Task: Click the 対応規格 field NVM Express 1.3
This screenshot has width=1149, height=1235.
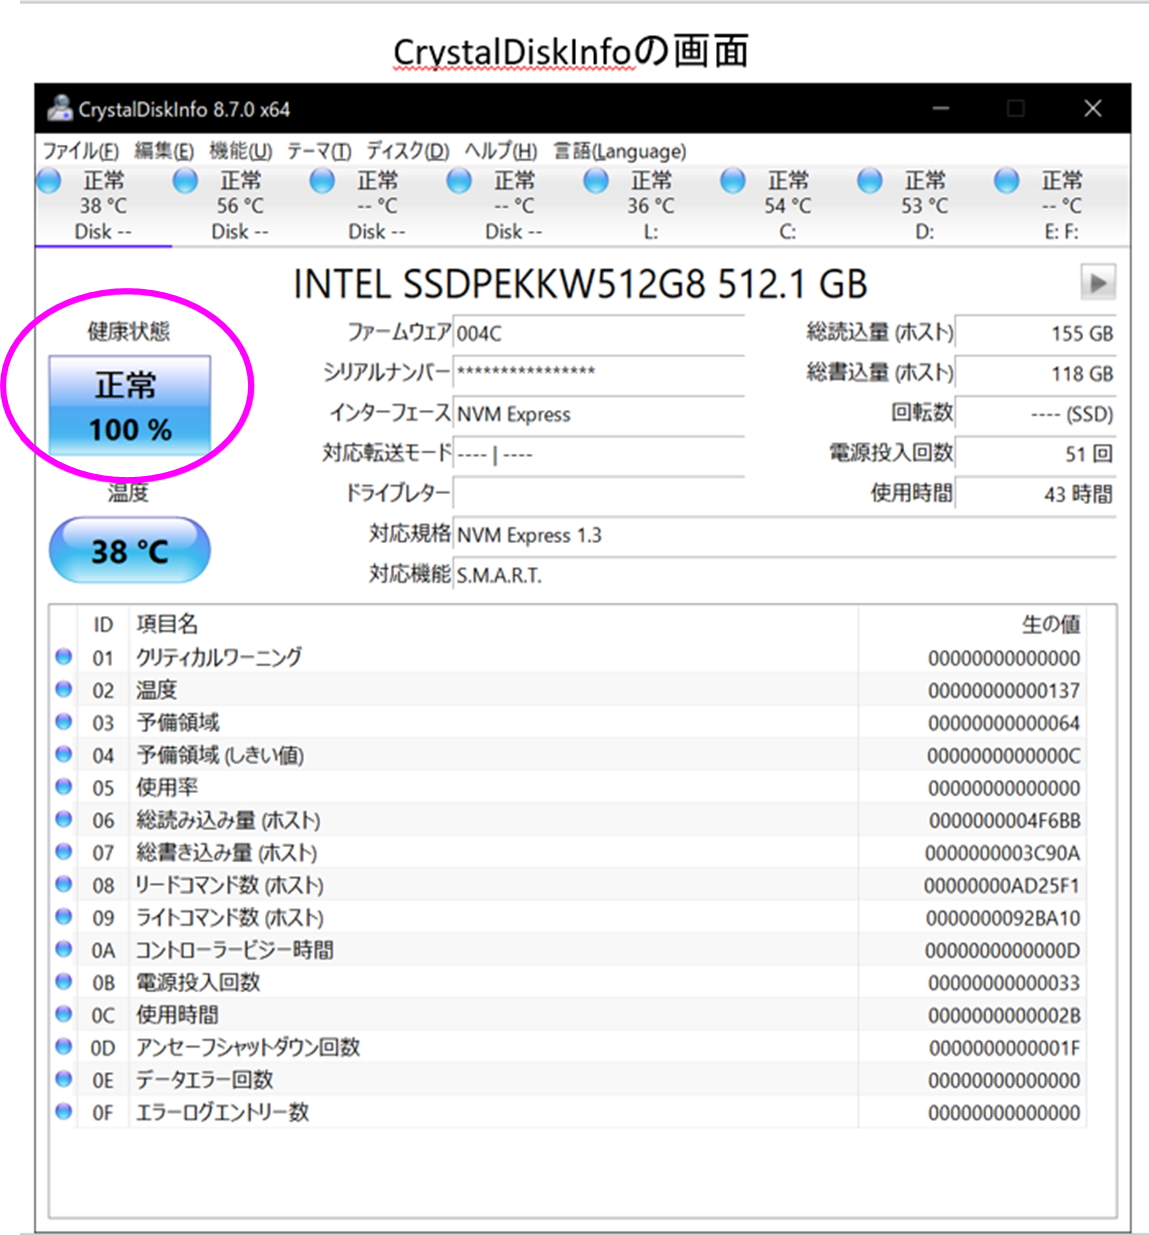Action: pos(785,535)
